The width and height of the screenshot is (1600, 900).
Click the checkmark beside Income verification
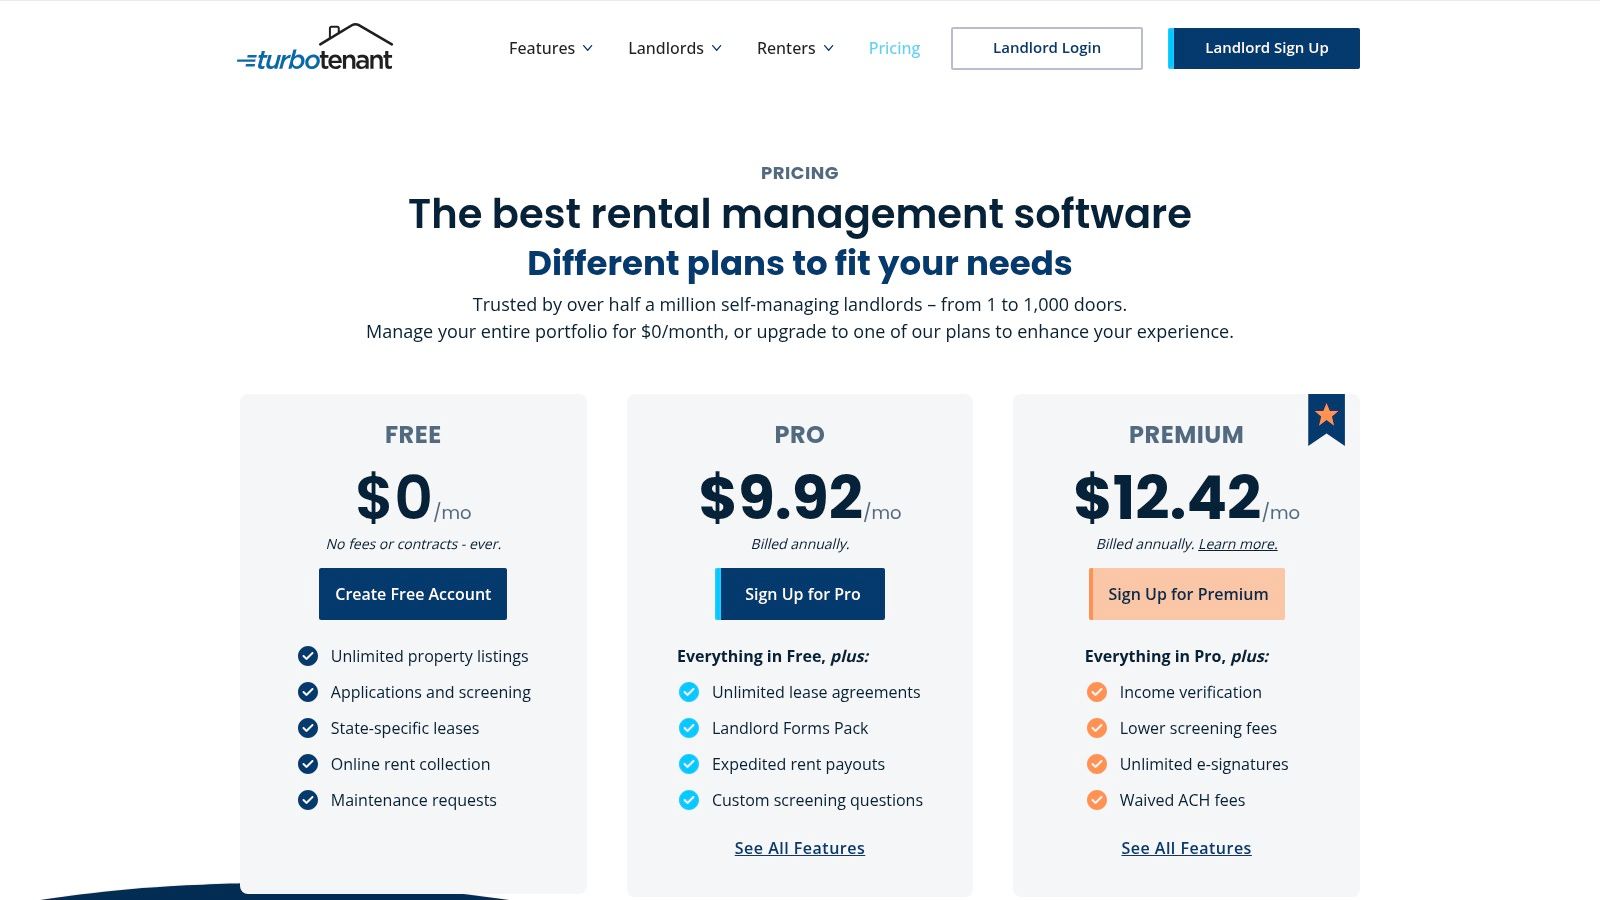pyautogui.click(x=1096, y=692)
